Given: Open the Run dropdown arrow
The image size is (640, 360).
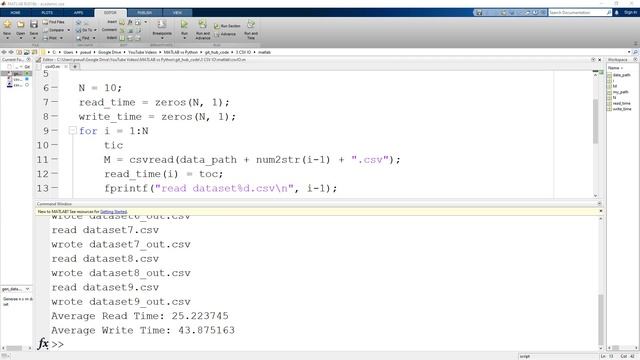Looking at the screenshot, I should coord(184,38).
